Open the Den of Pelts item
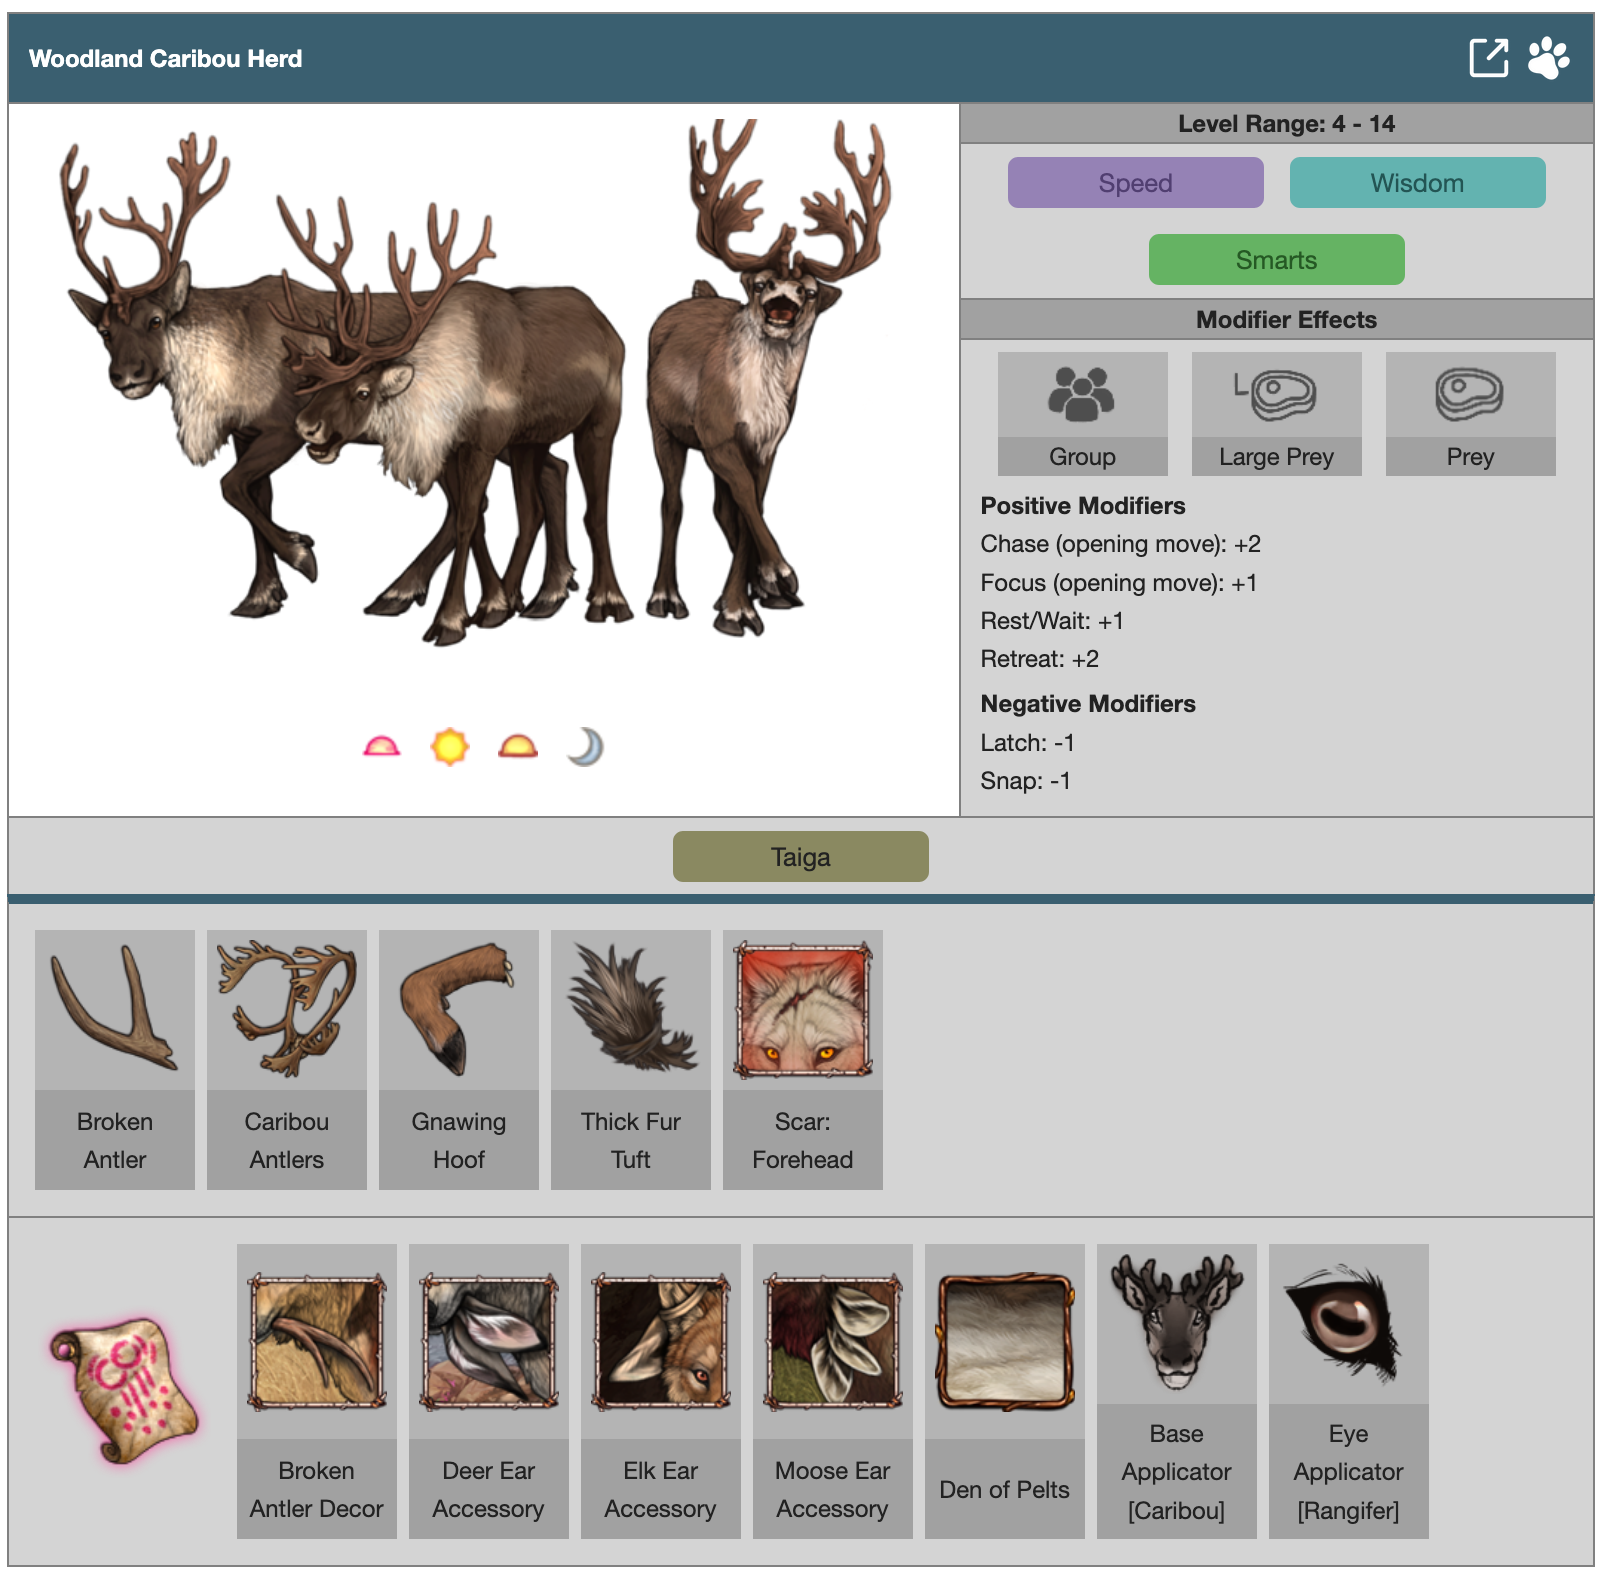Screen dimensions: 1598x1576 click(1005, 1389)
